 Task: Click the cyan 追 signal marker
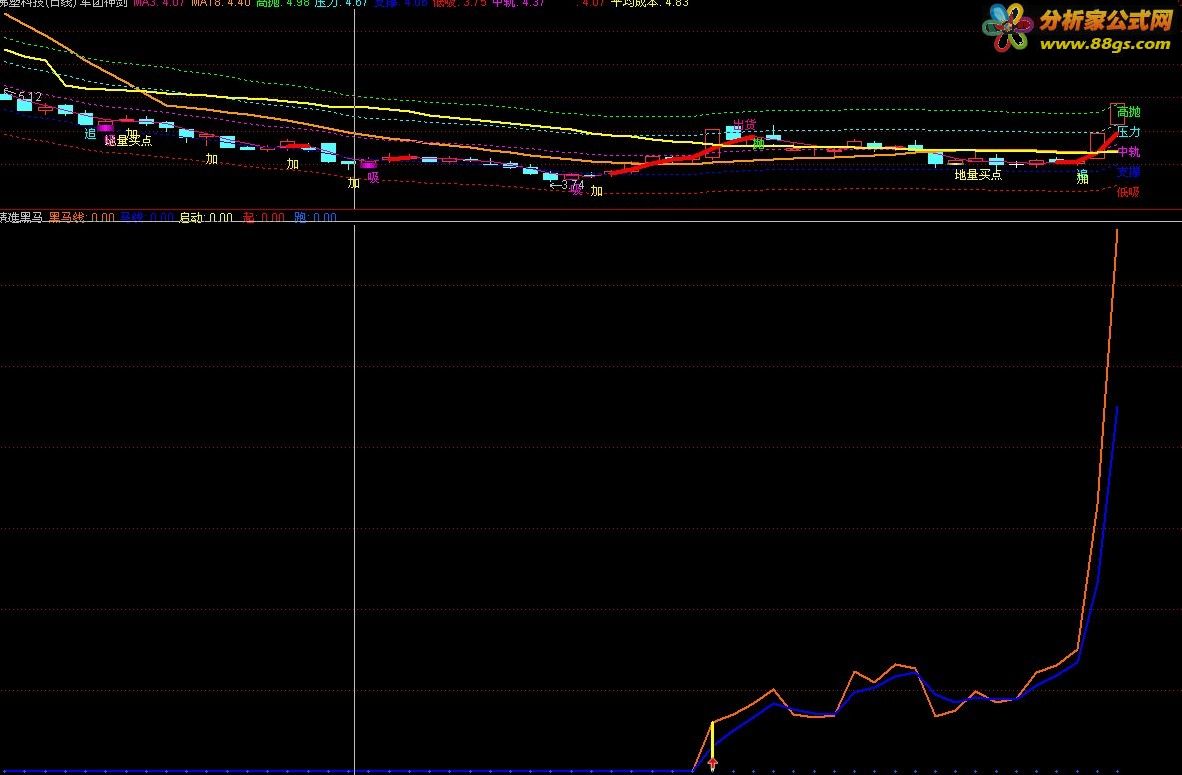[x=90, y=133]
